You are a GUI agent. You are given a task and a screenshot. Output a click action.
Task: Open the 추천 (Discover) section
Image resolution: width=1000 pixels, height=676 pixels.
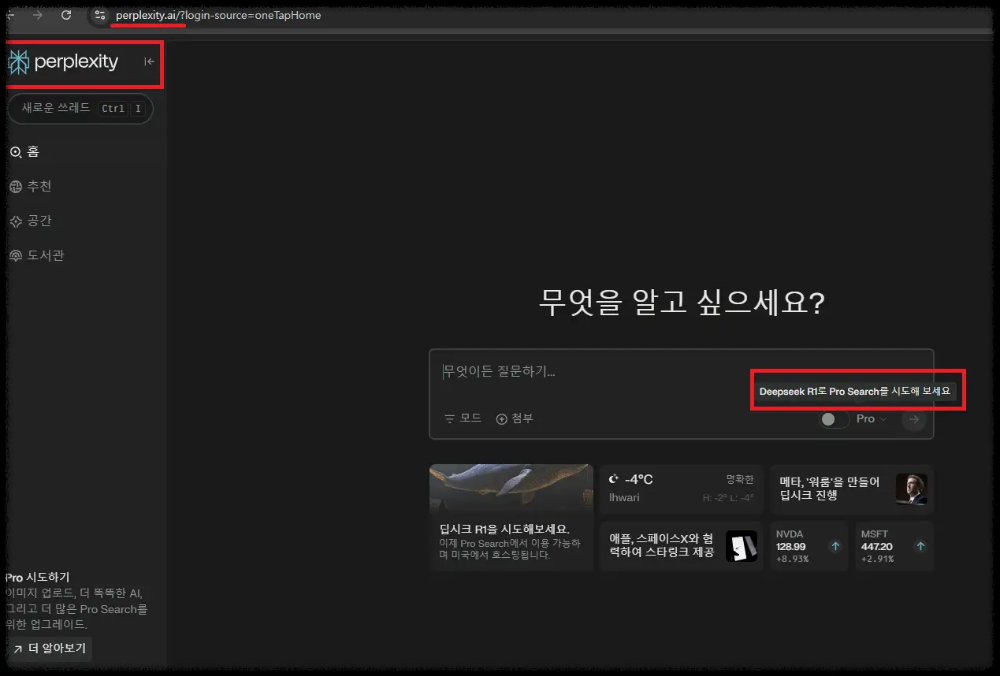pyautogui.click(x=37, y=186)
